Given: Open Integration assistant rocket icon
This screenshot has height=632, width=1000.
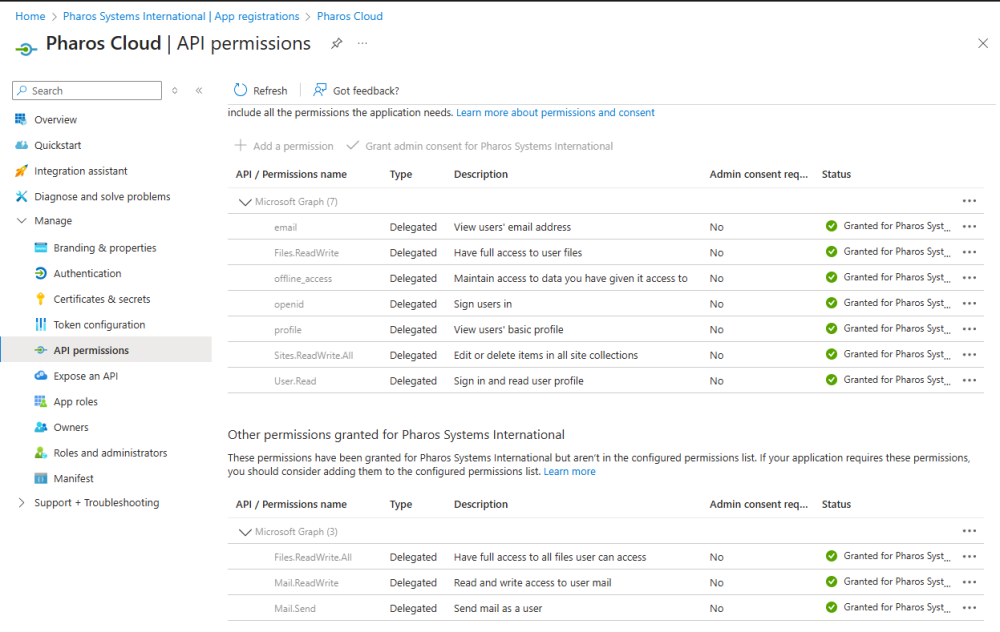Looking at the screenshot, I should tap(21, 171).
